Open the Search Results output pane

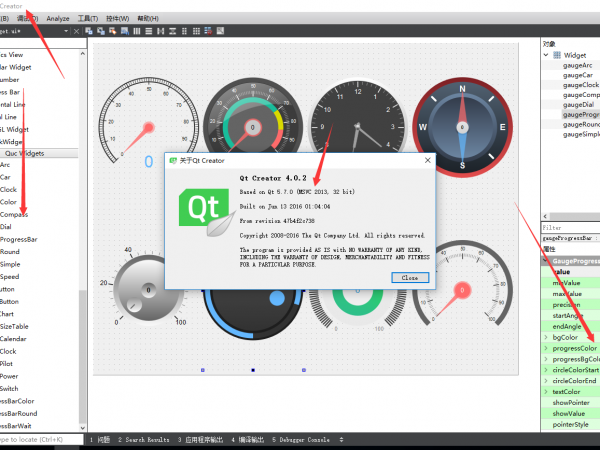click(x=145, y=439)
